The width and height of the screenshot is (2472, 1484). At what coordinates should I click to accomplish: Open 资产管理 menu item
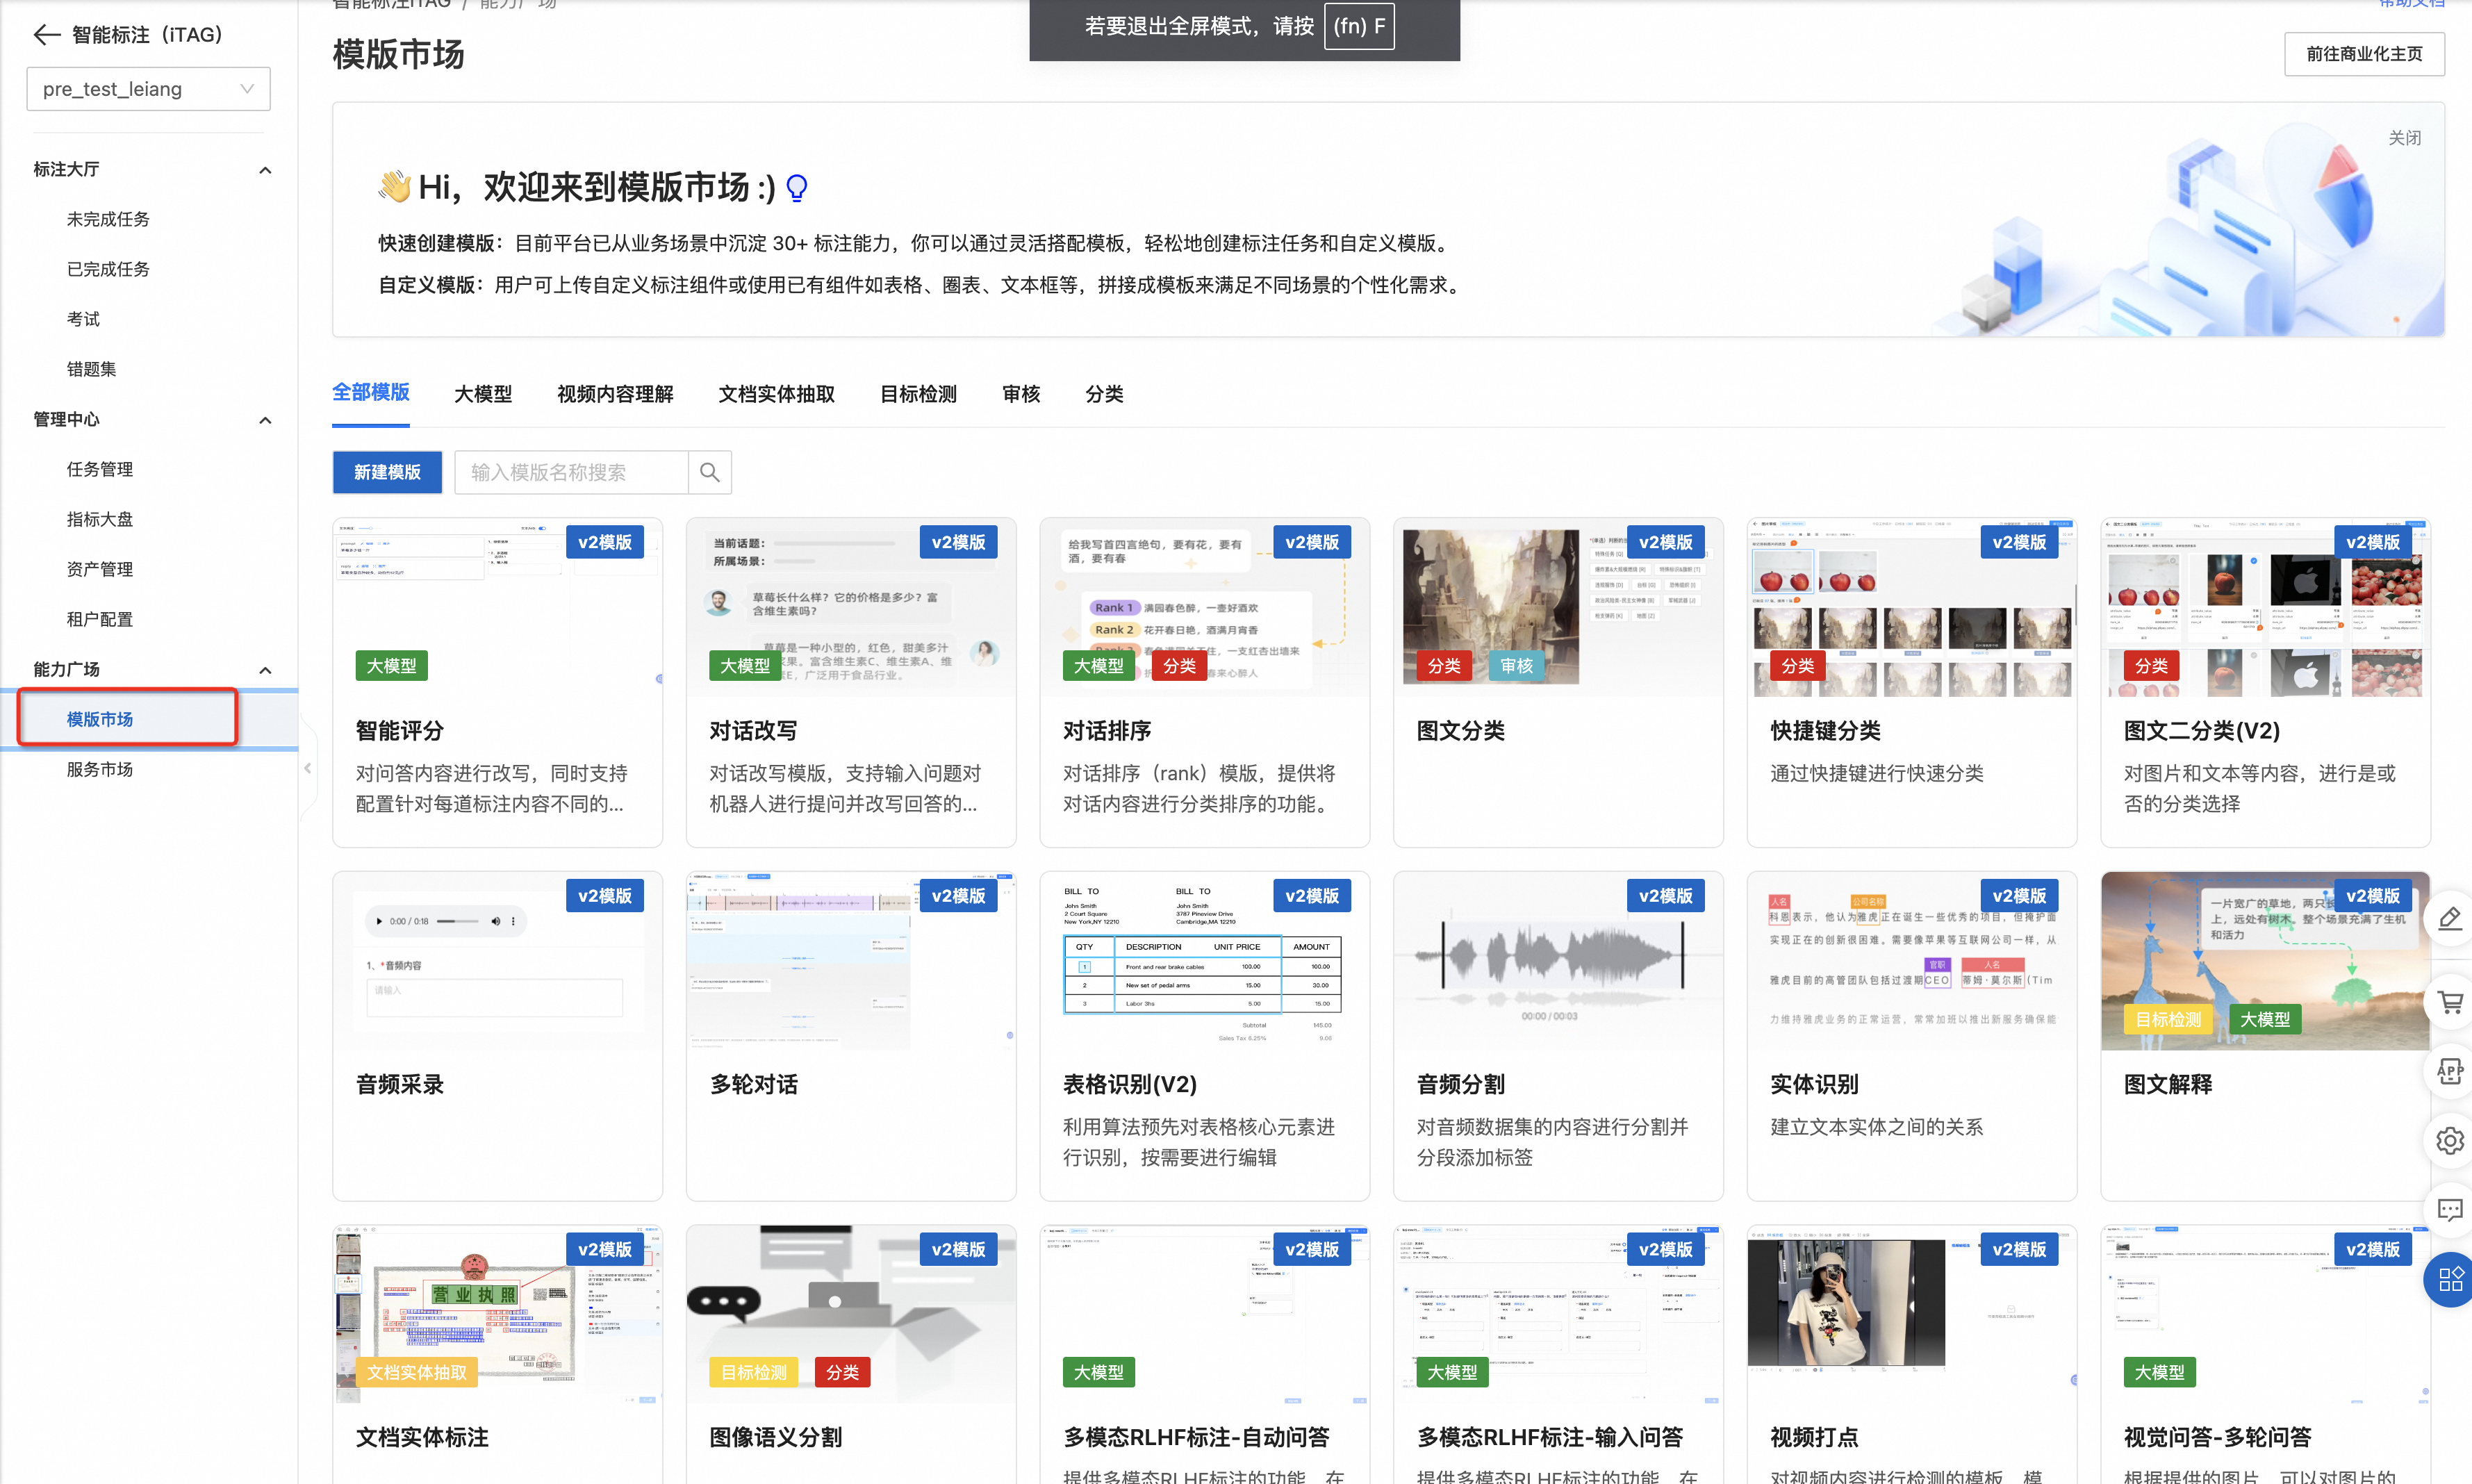click(x=99, y=569)
